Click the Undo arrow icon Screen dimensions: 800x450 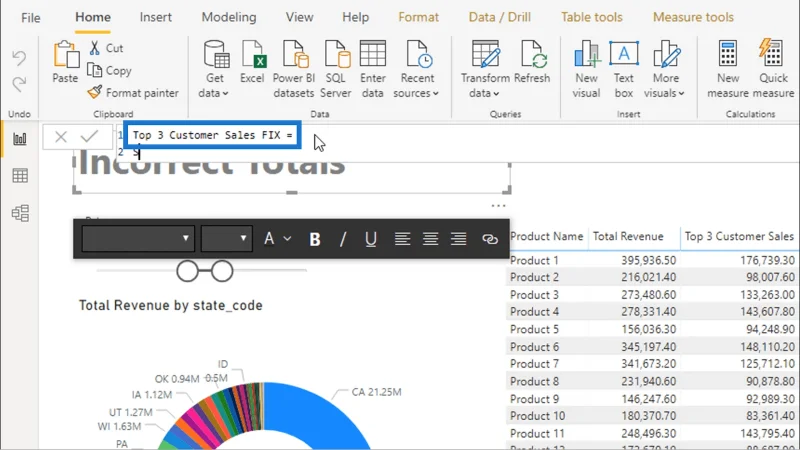[19, 58]
